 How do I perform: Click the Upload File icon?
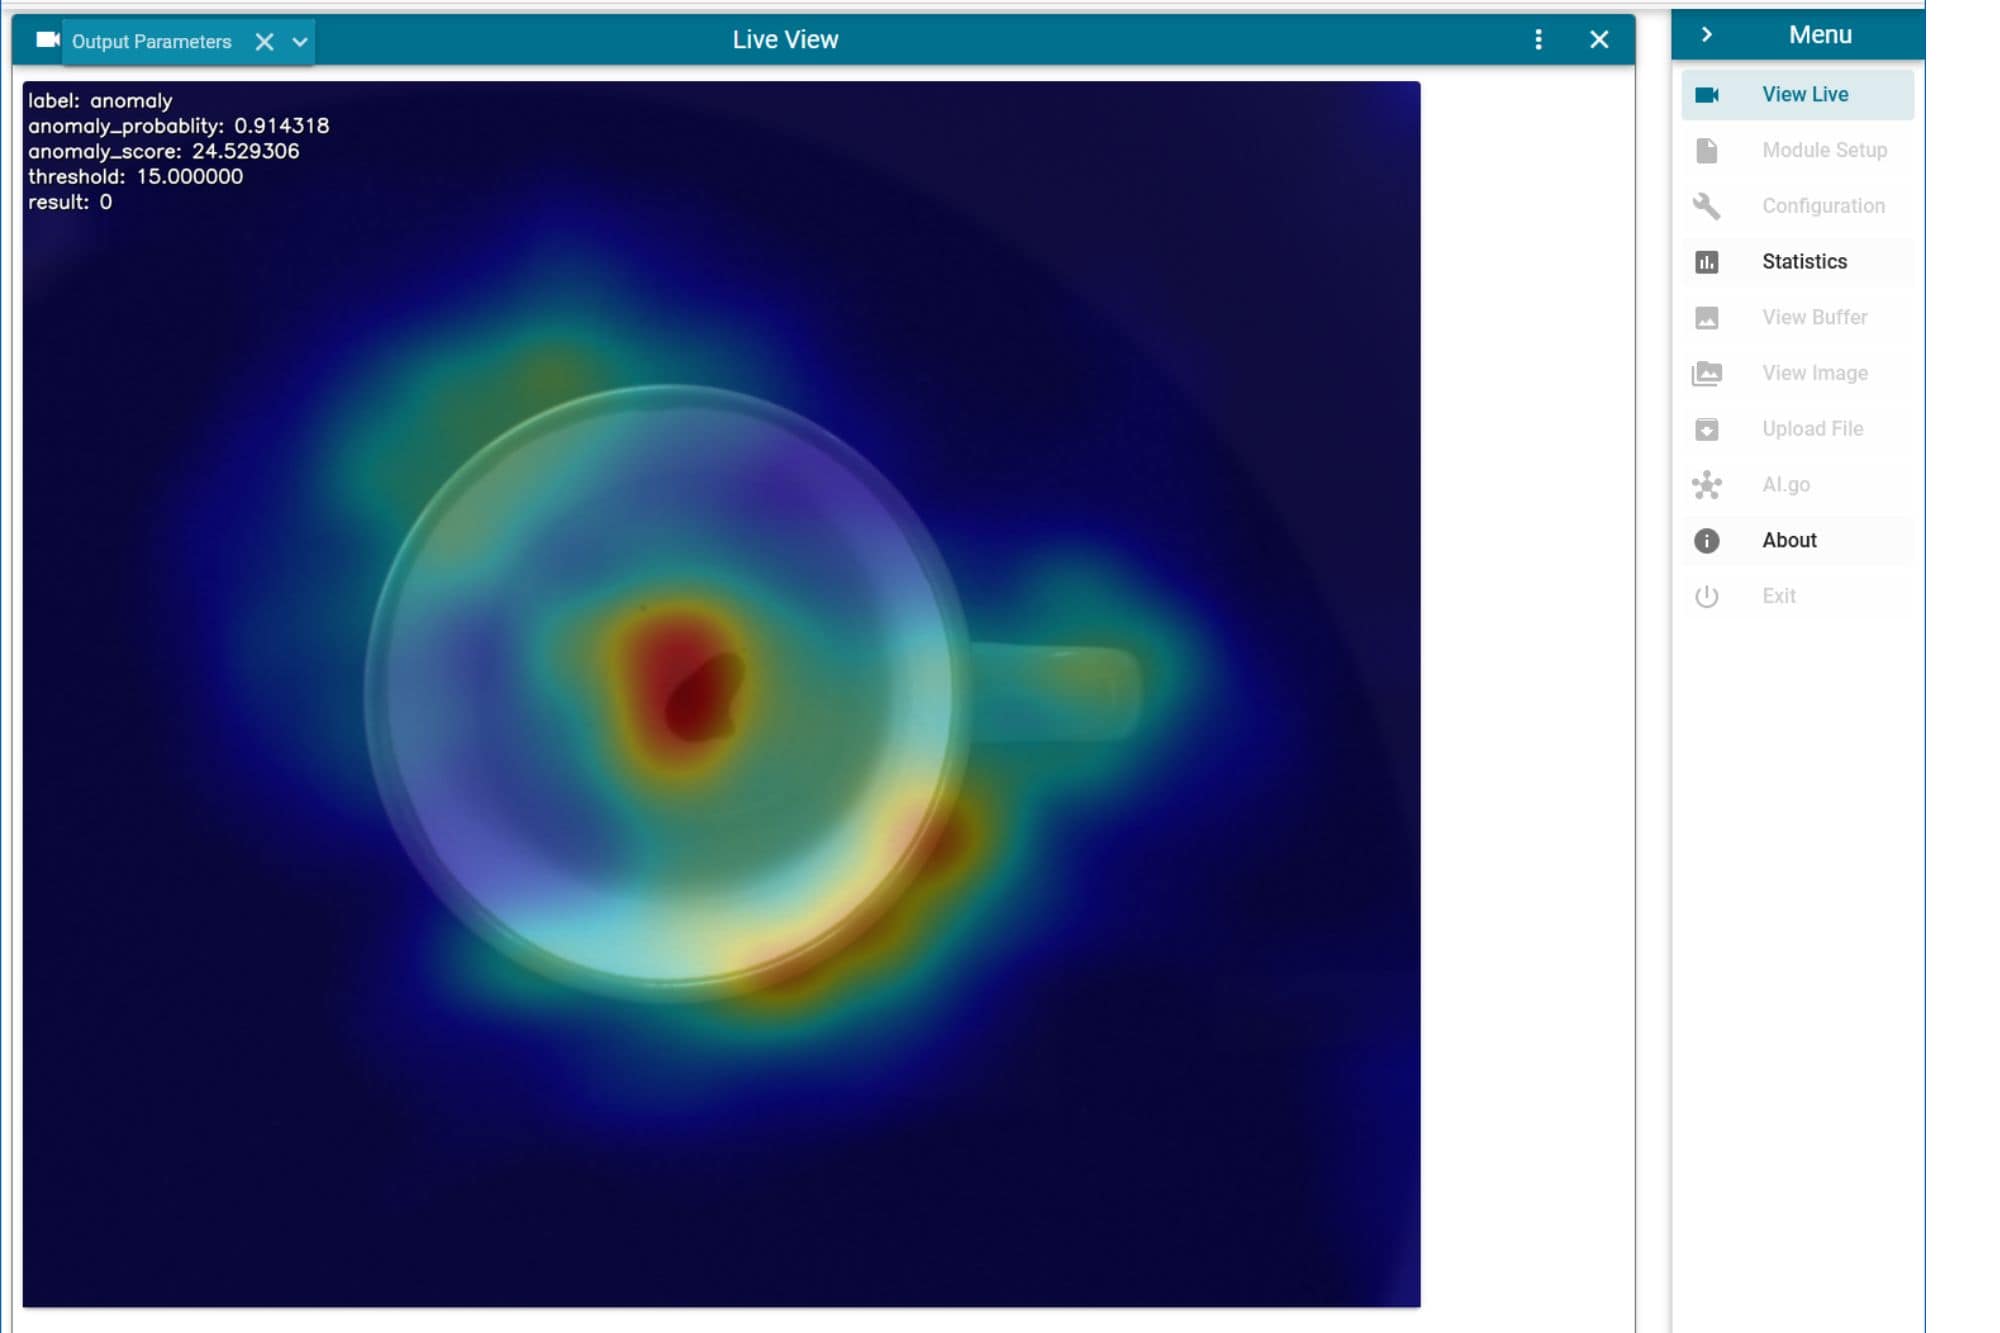tap(1706, 429)
